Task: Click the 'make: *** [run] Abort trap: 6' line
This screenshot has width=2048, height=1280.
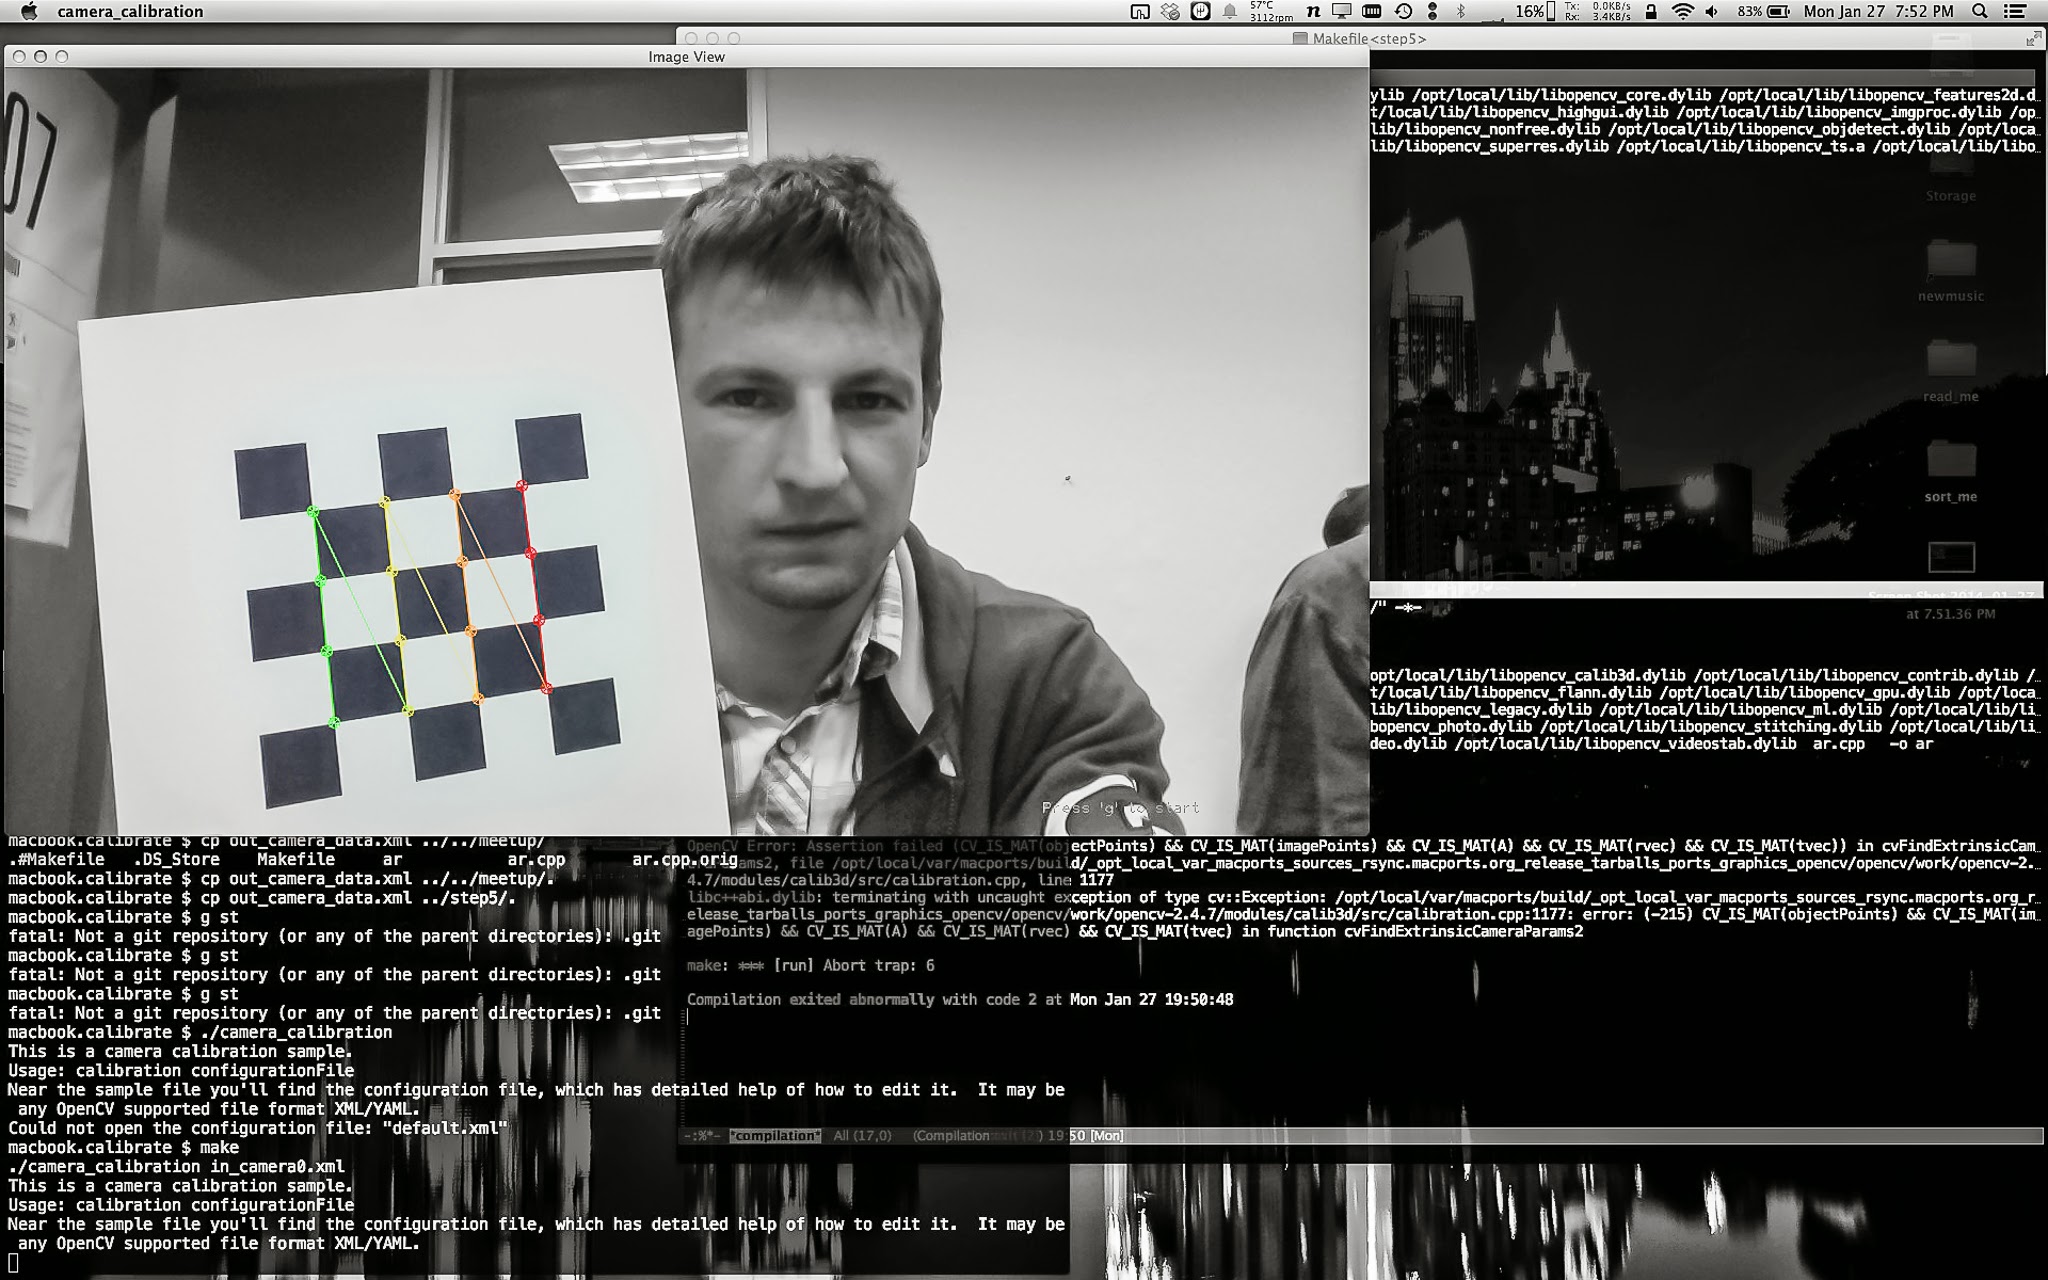Action: click(811, 966)
